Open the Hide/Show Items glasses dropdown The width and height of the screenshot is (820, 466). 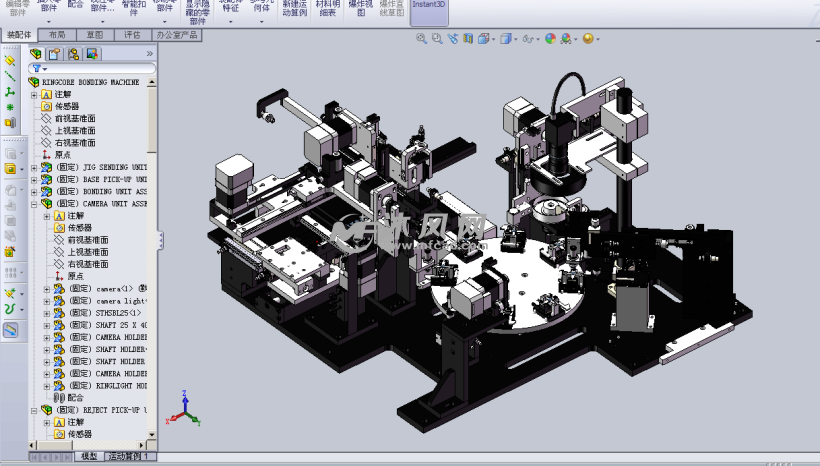click(x=531, y=39)
